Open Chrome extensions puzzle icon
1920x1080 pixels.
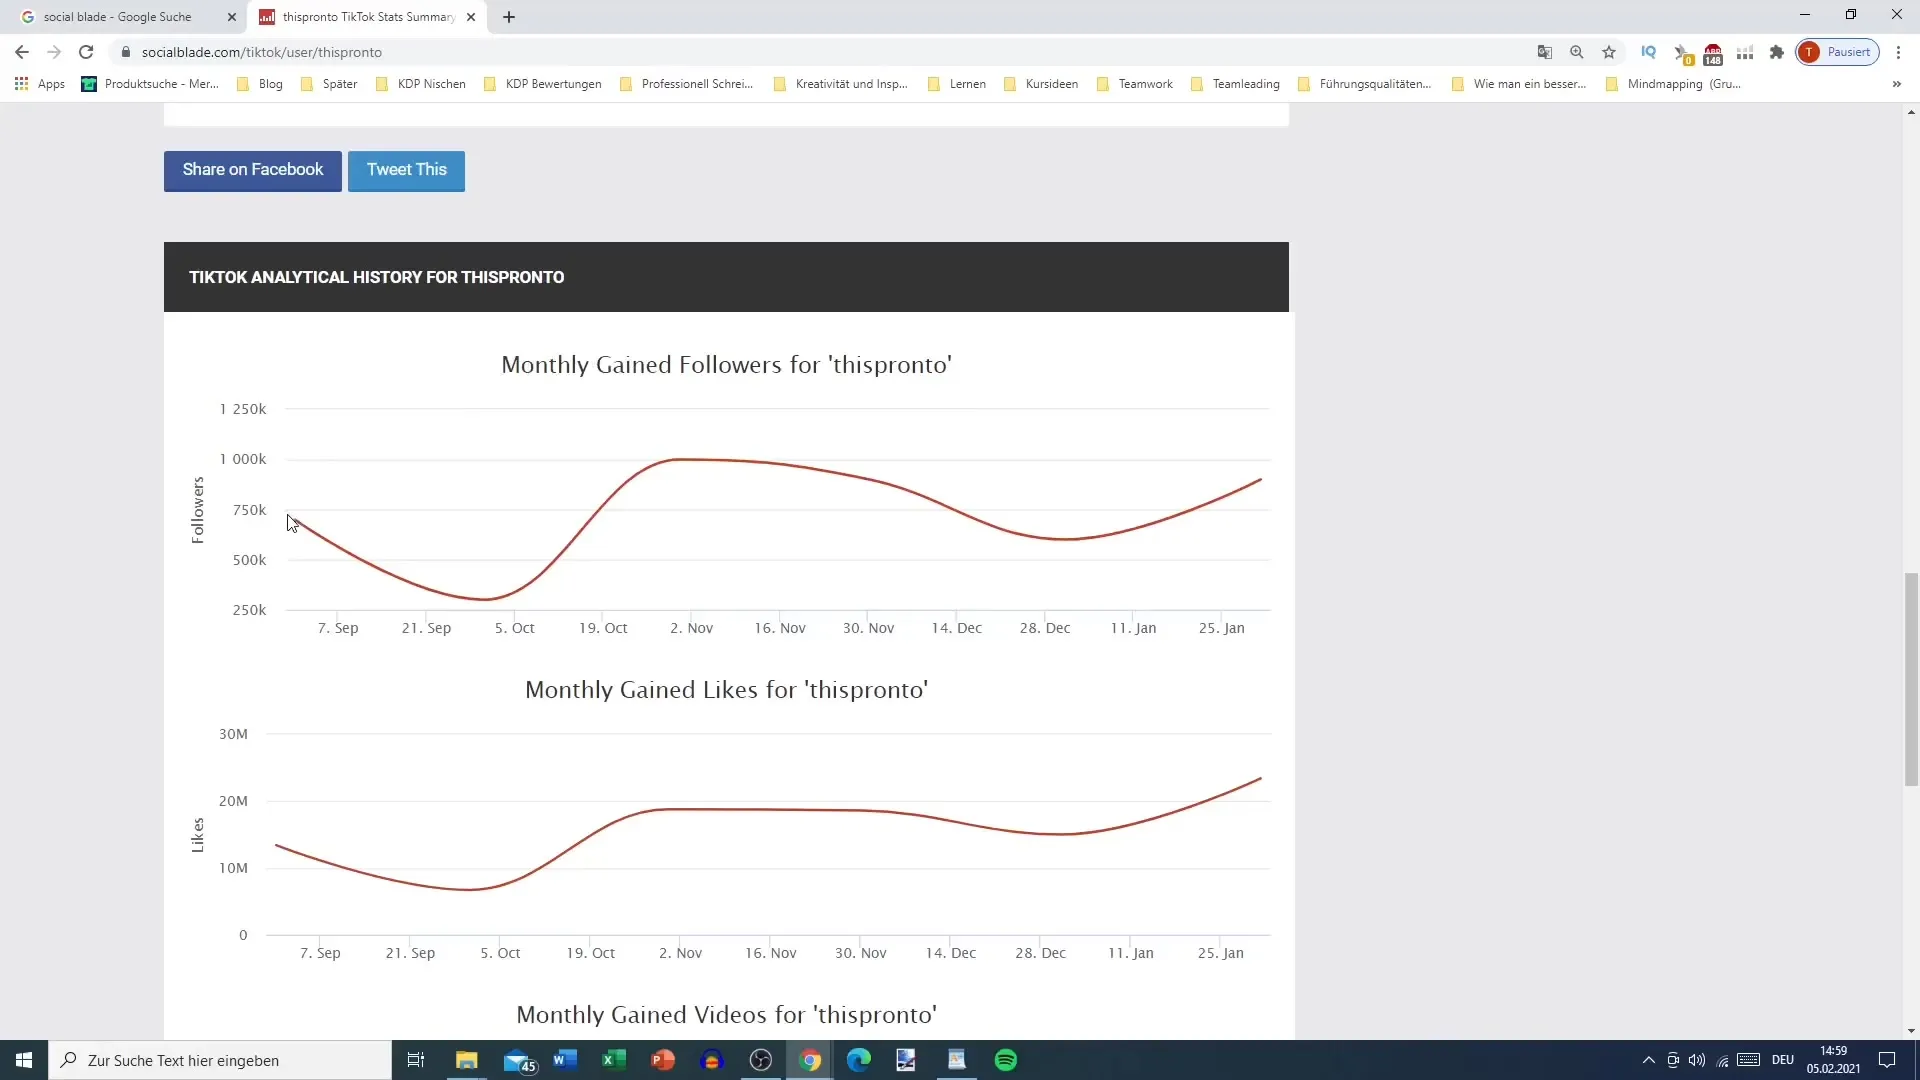tap(1777, 52)
